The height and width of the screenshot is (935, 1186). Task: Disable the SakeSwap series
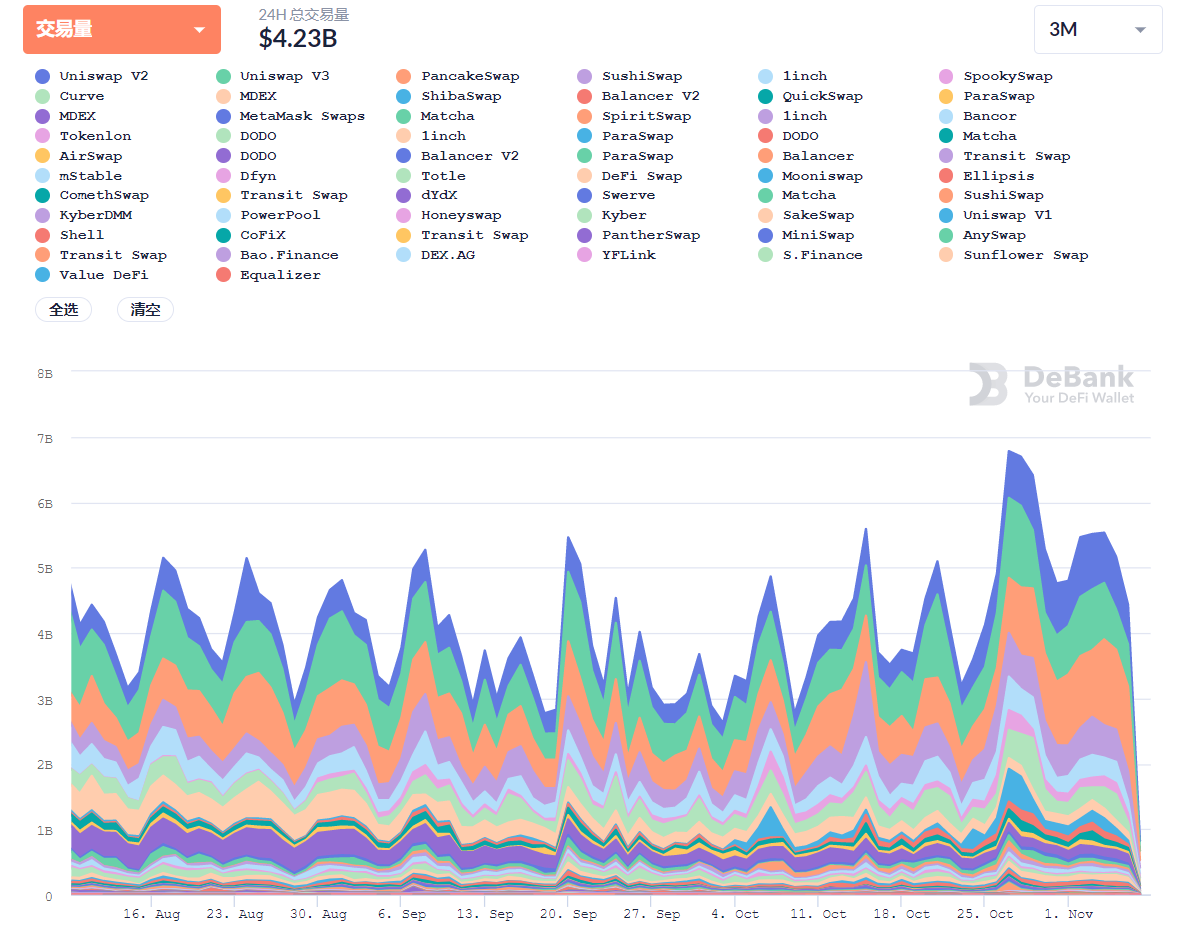806,215
